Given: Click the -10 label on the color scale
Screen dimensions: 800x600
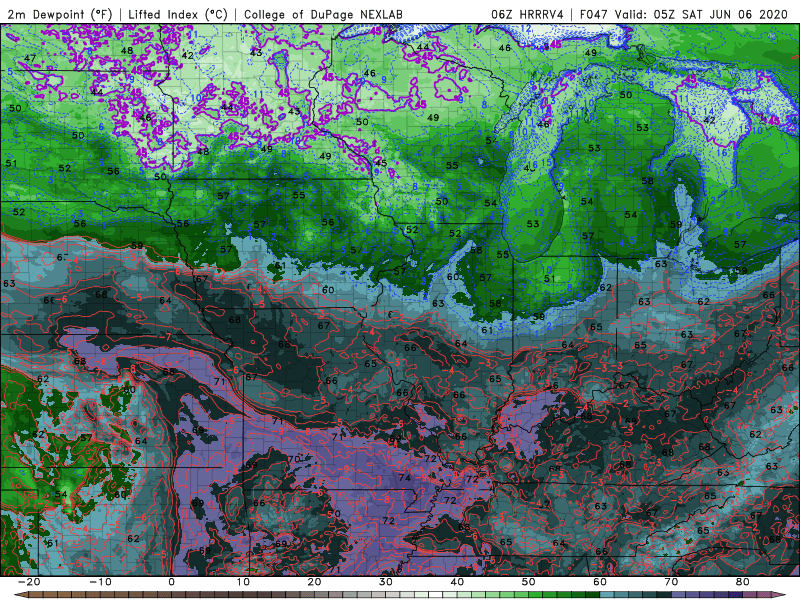Looking at the screenshot, I should [x=100, y=582].
